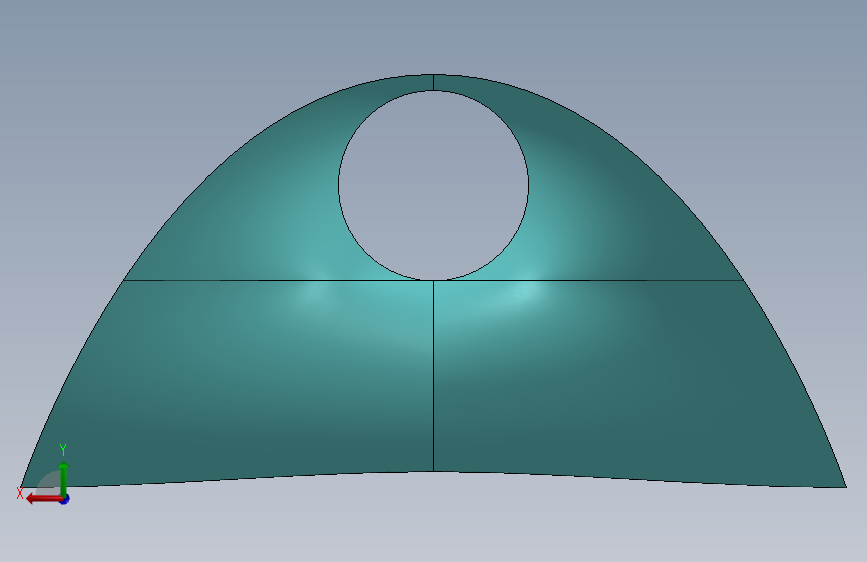Viewport: 867px width, 562px height.
Task: Select the long vertical center edge below the hole
Action: coord(434,376)
